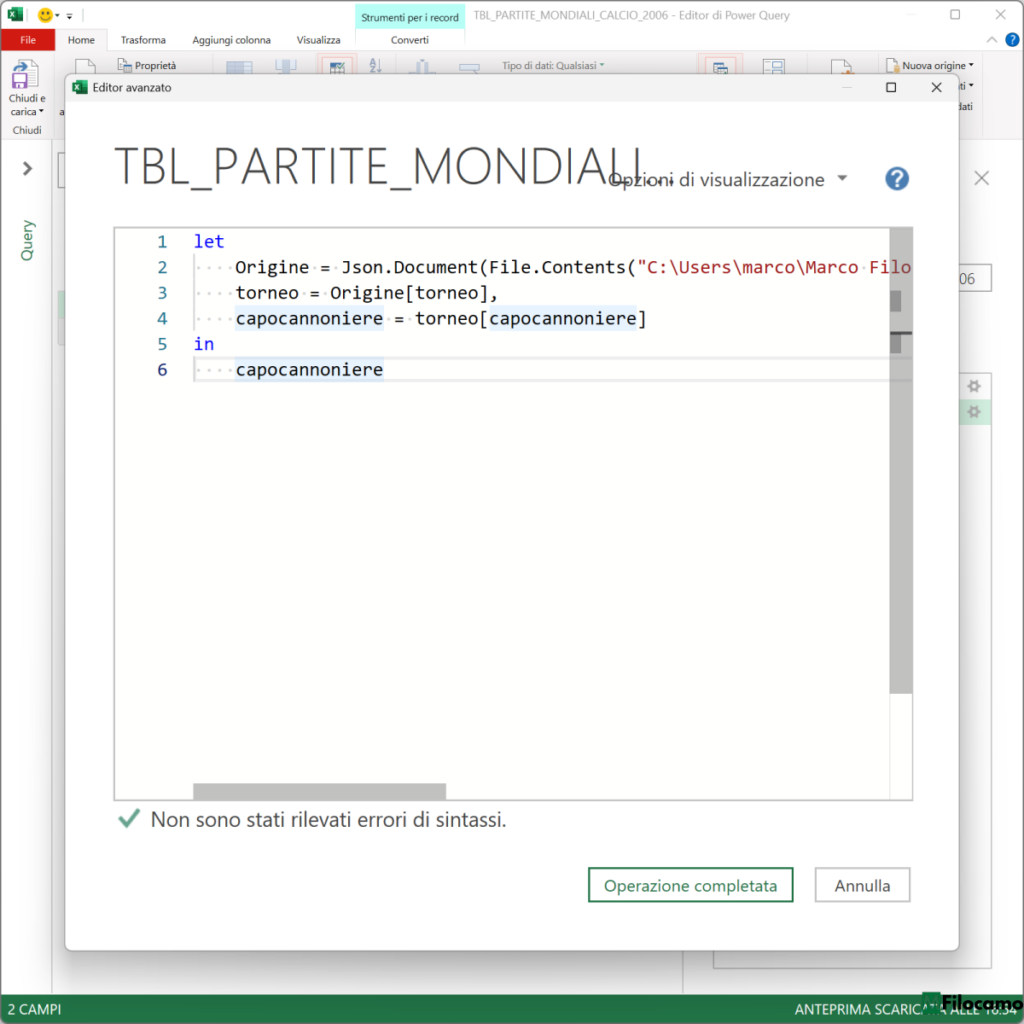Expand the smiley feedback dropdown arrow

[x=57, y=15]
